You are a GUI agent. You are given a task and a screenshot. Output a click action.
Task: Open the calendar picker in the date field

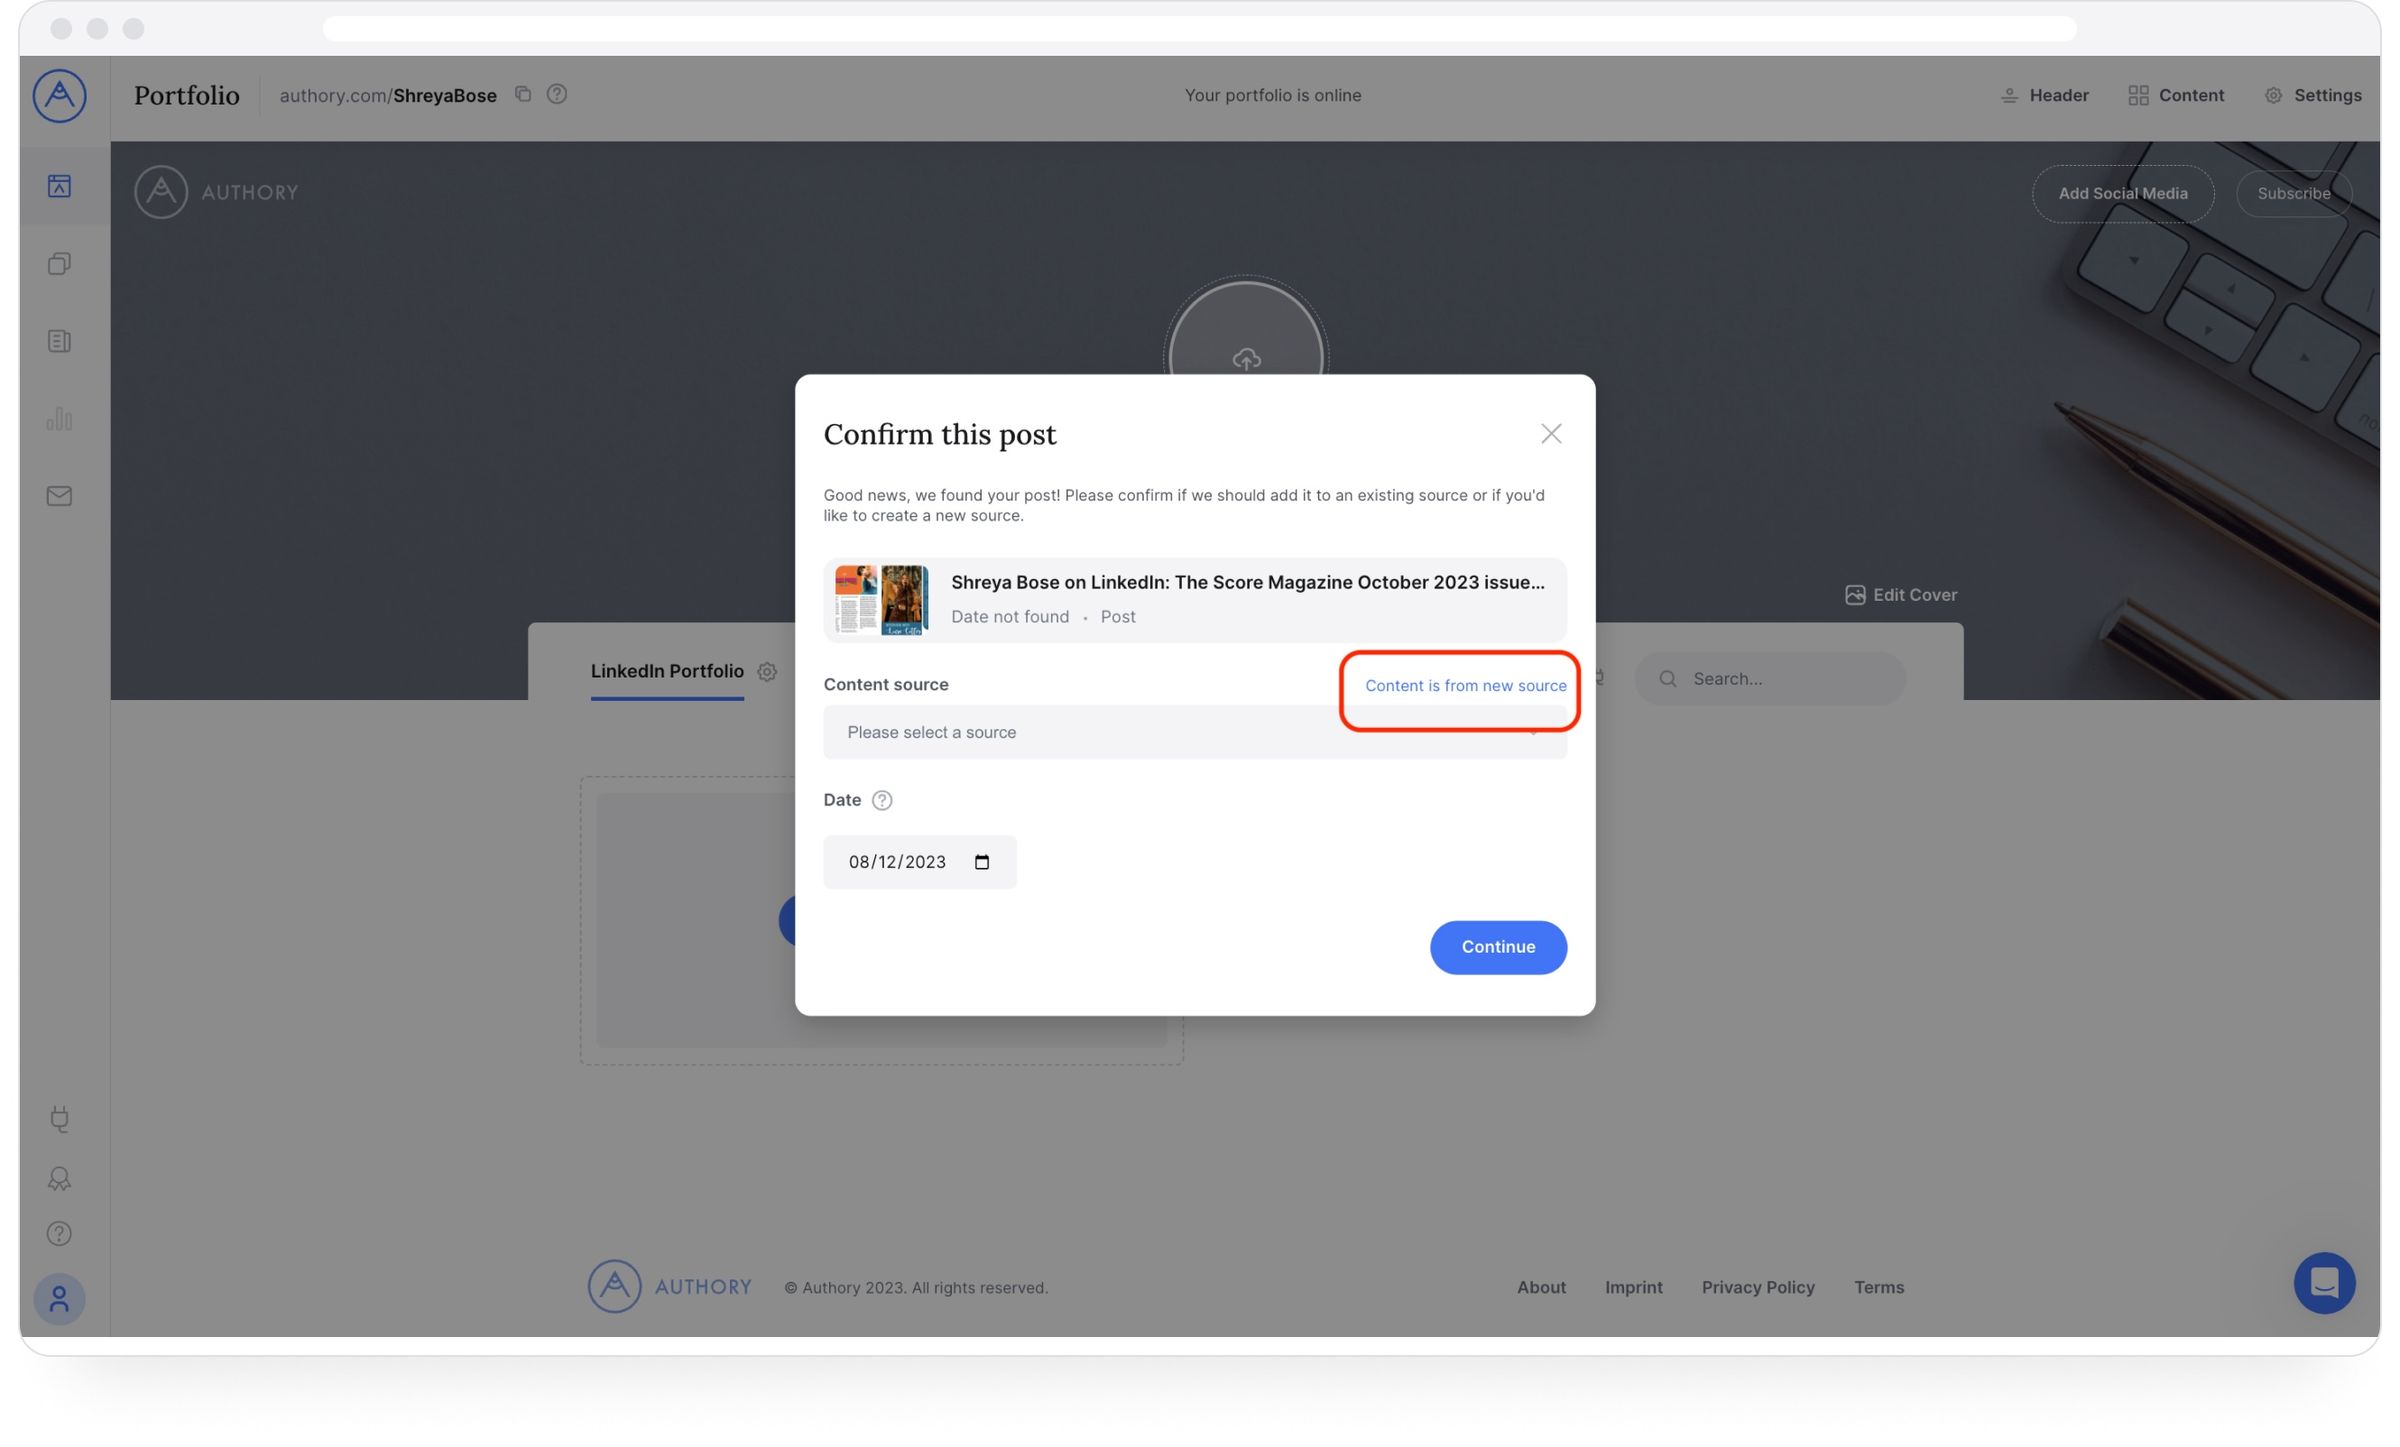(x=982, y=862)
